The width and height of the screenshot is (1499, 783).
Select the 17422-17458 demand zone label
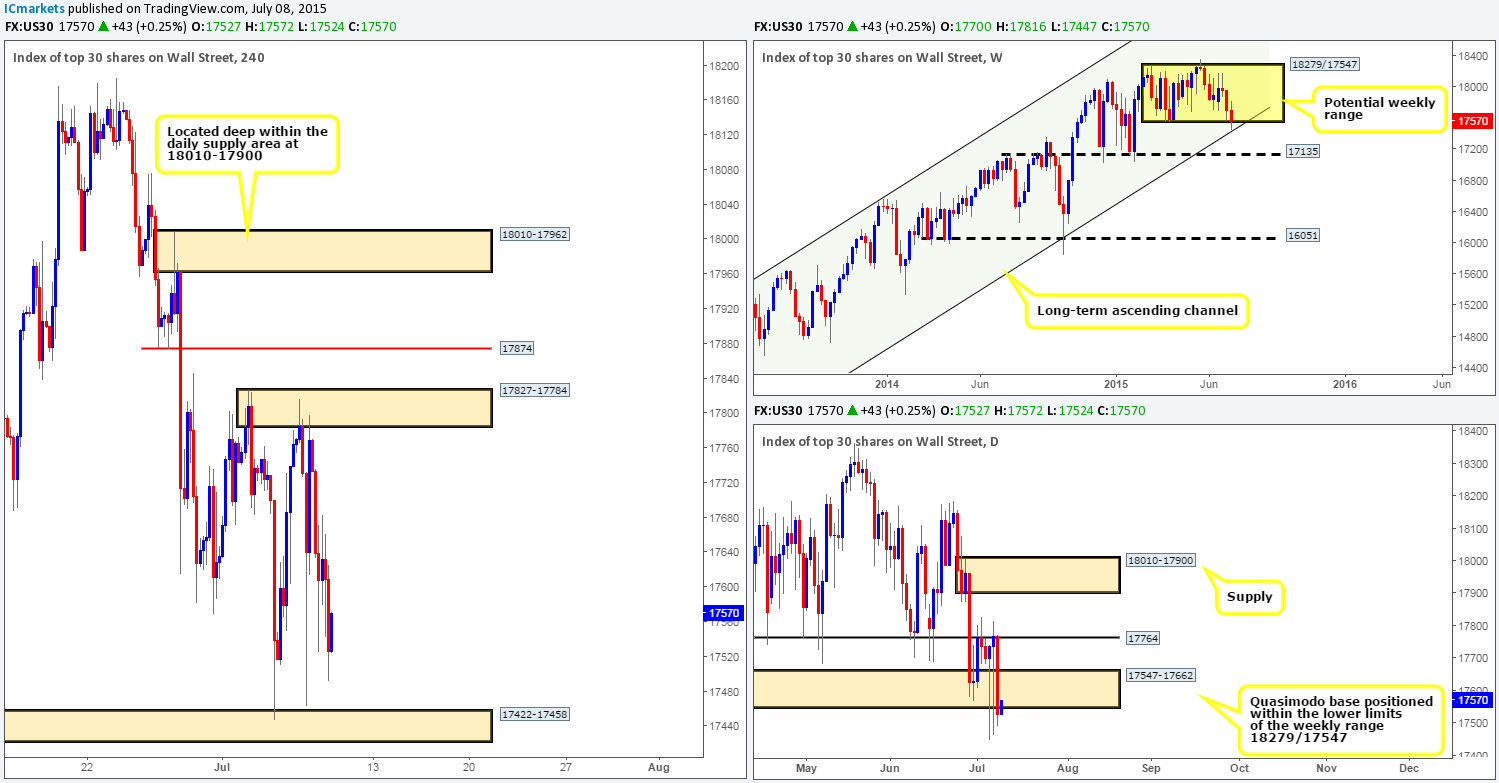(533, 714)
